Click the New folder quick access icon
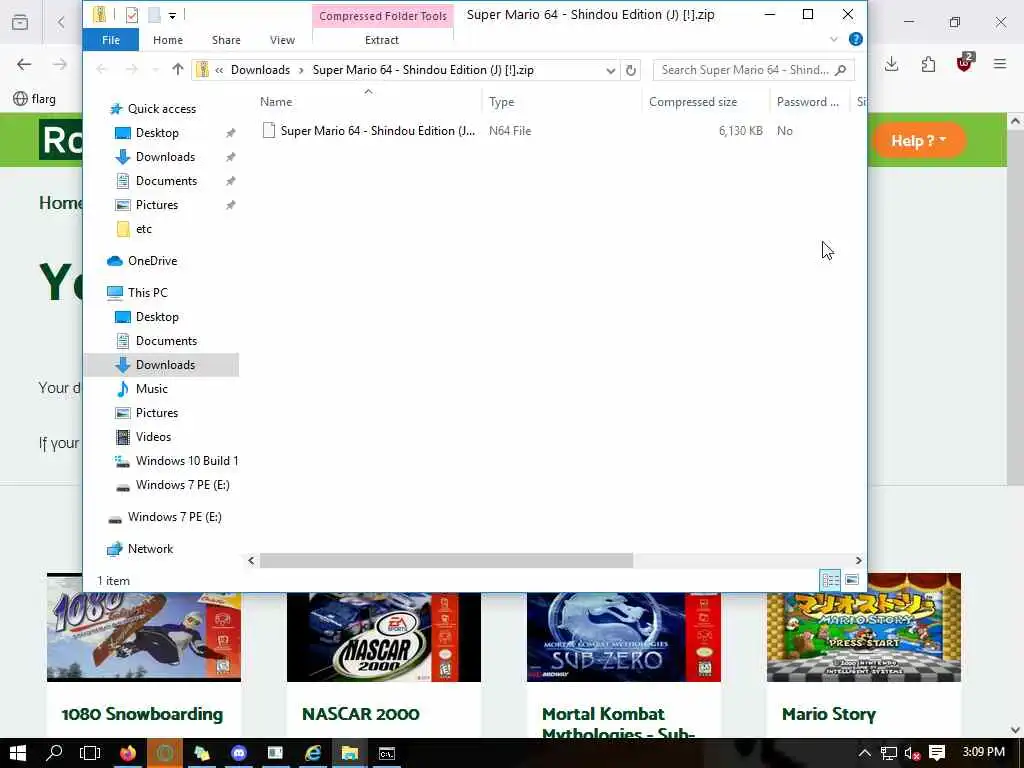1024x768 pixels. point(154,14)
